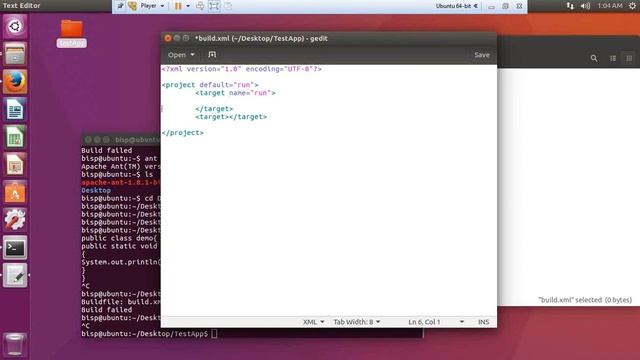The height and width of the screenshot is (360, 640).
Task: Click the red apache-ant entry in terminal
Action: [x=121, y=182]
